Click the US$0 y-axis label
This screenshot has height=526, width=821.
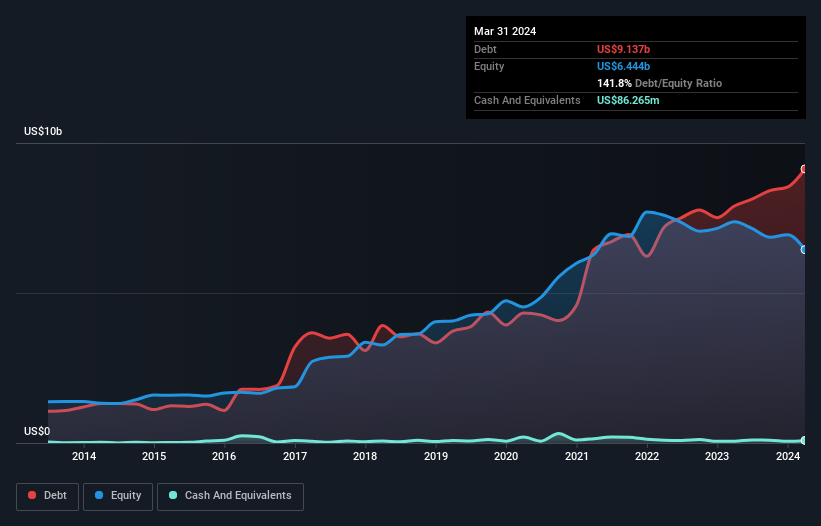(37, 431)
